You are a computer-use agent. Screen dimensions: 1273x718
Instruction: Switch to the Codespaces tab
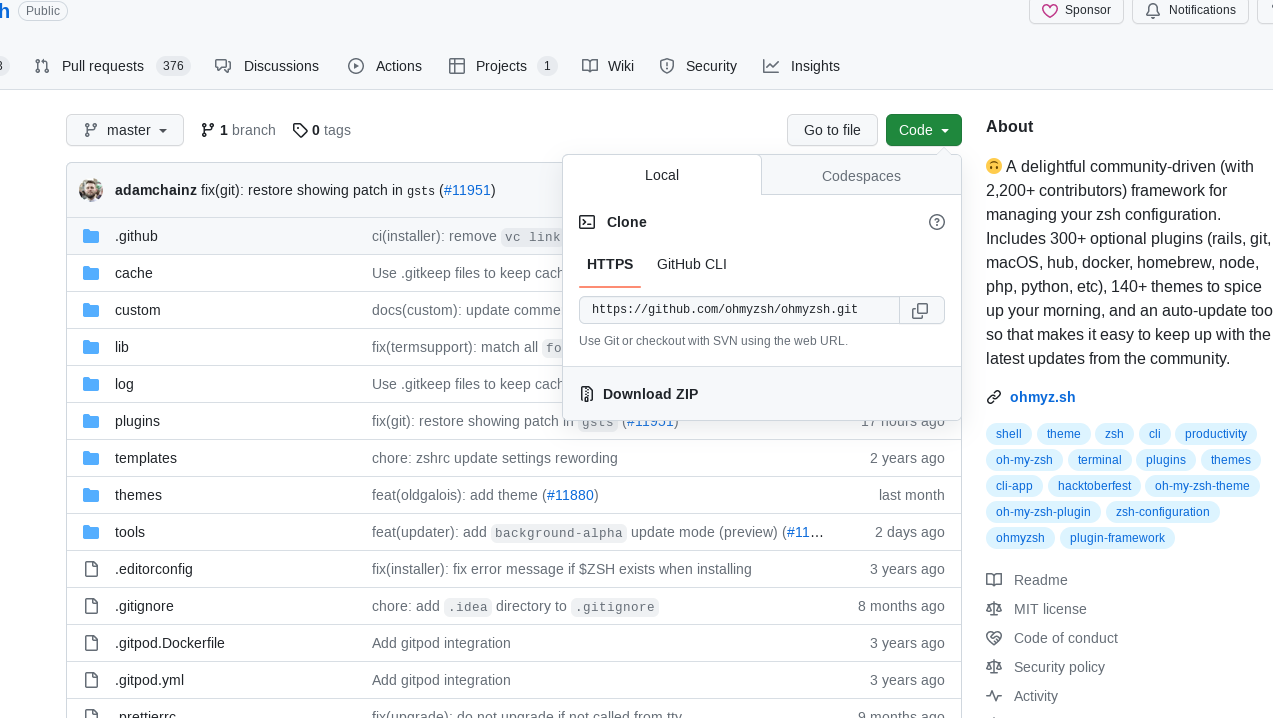[x=861, y=176]
